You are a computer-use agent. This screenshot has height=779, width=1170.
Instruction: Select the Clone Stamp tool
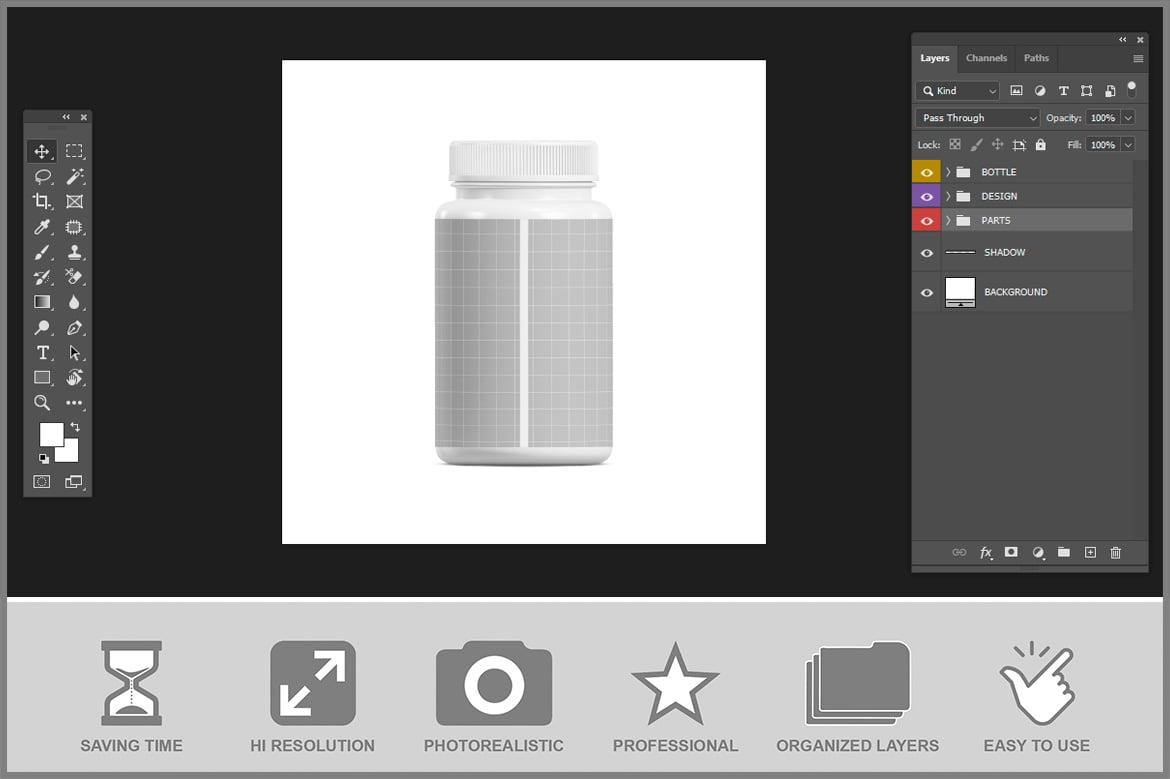tap(74, 252)
